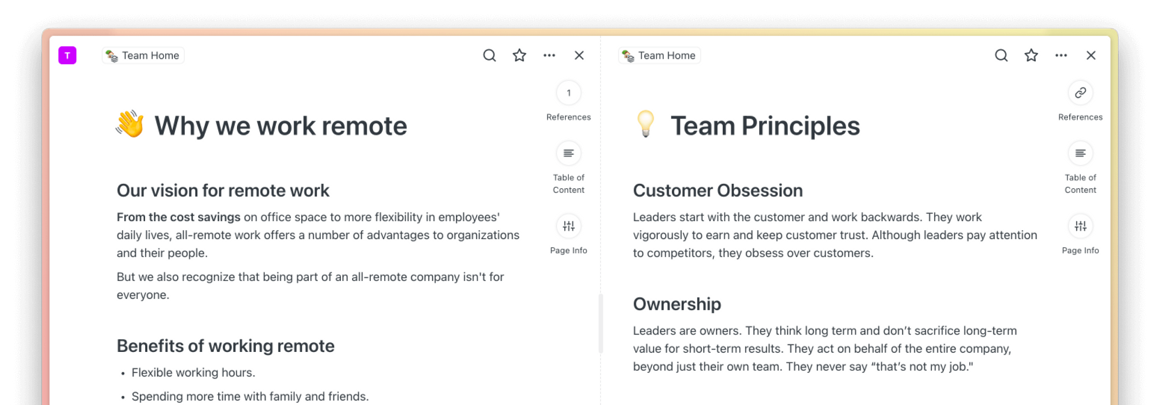Open more options menu in right pane
Image resolution: width=1159 pixels, height=405 pixels.
click(1061, 55)
